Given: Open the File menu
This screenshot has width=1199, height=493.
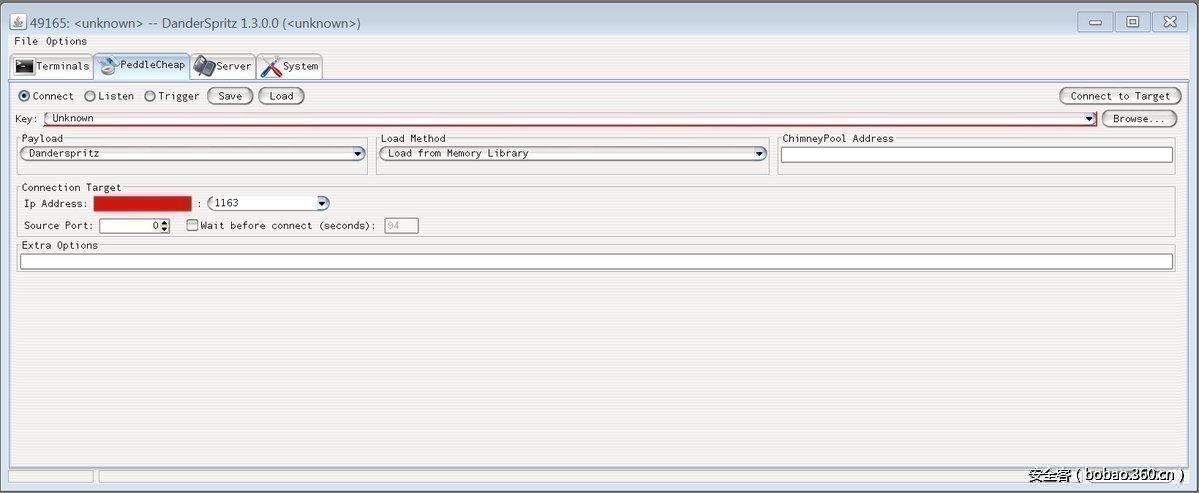Looking at the screenshot, I should point(26,41).
